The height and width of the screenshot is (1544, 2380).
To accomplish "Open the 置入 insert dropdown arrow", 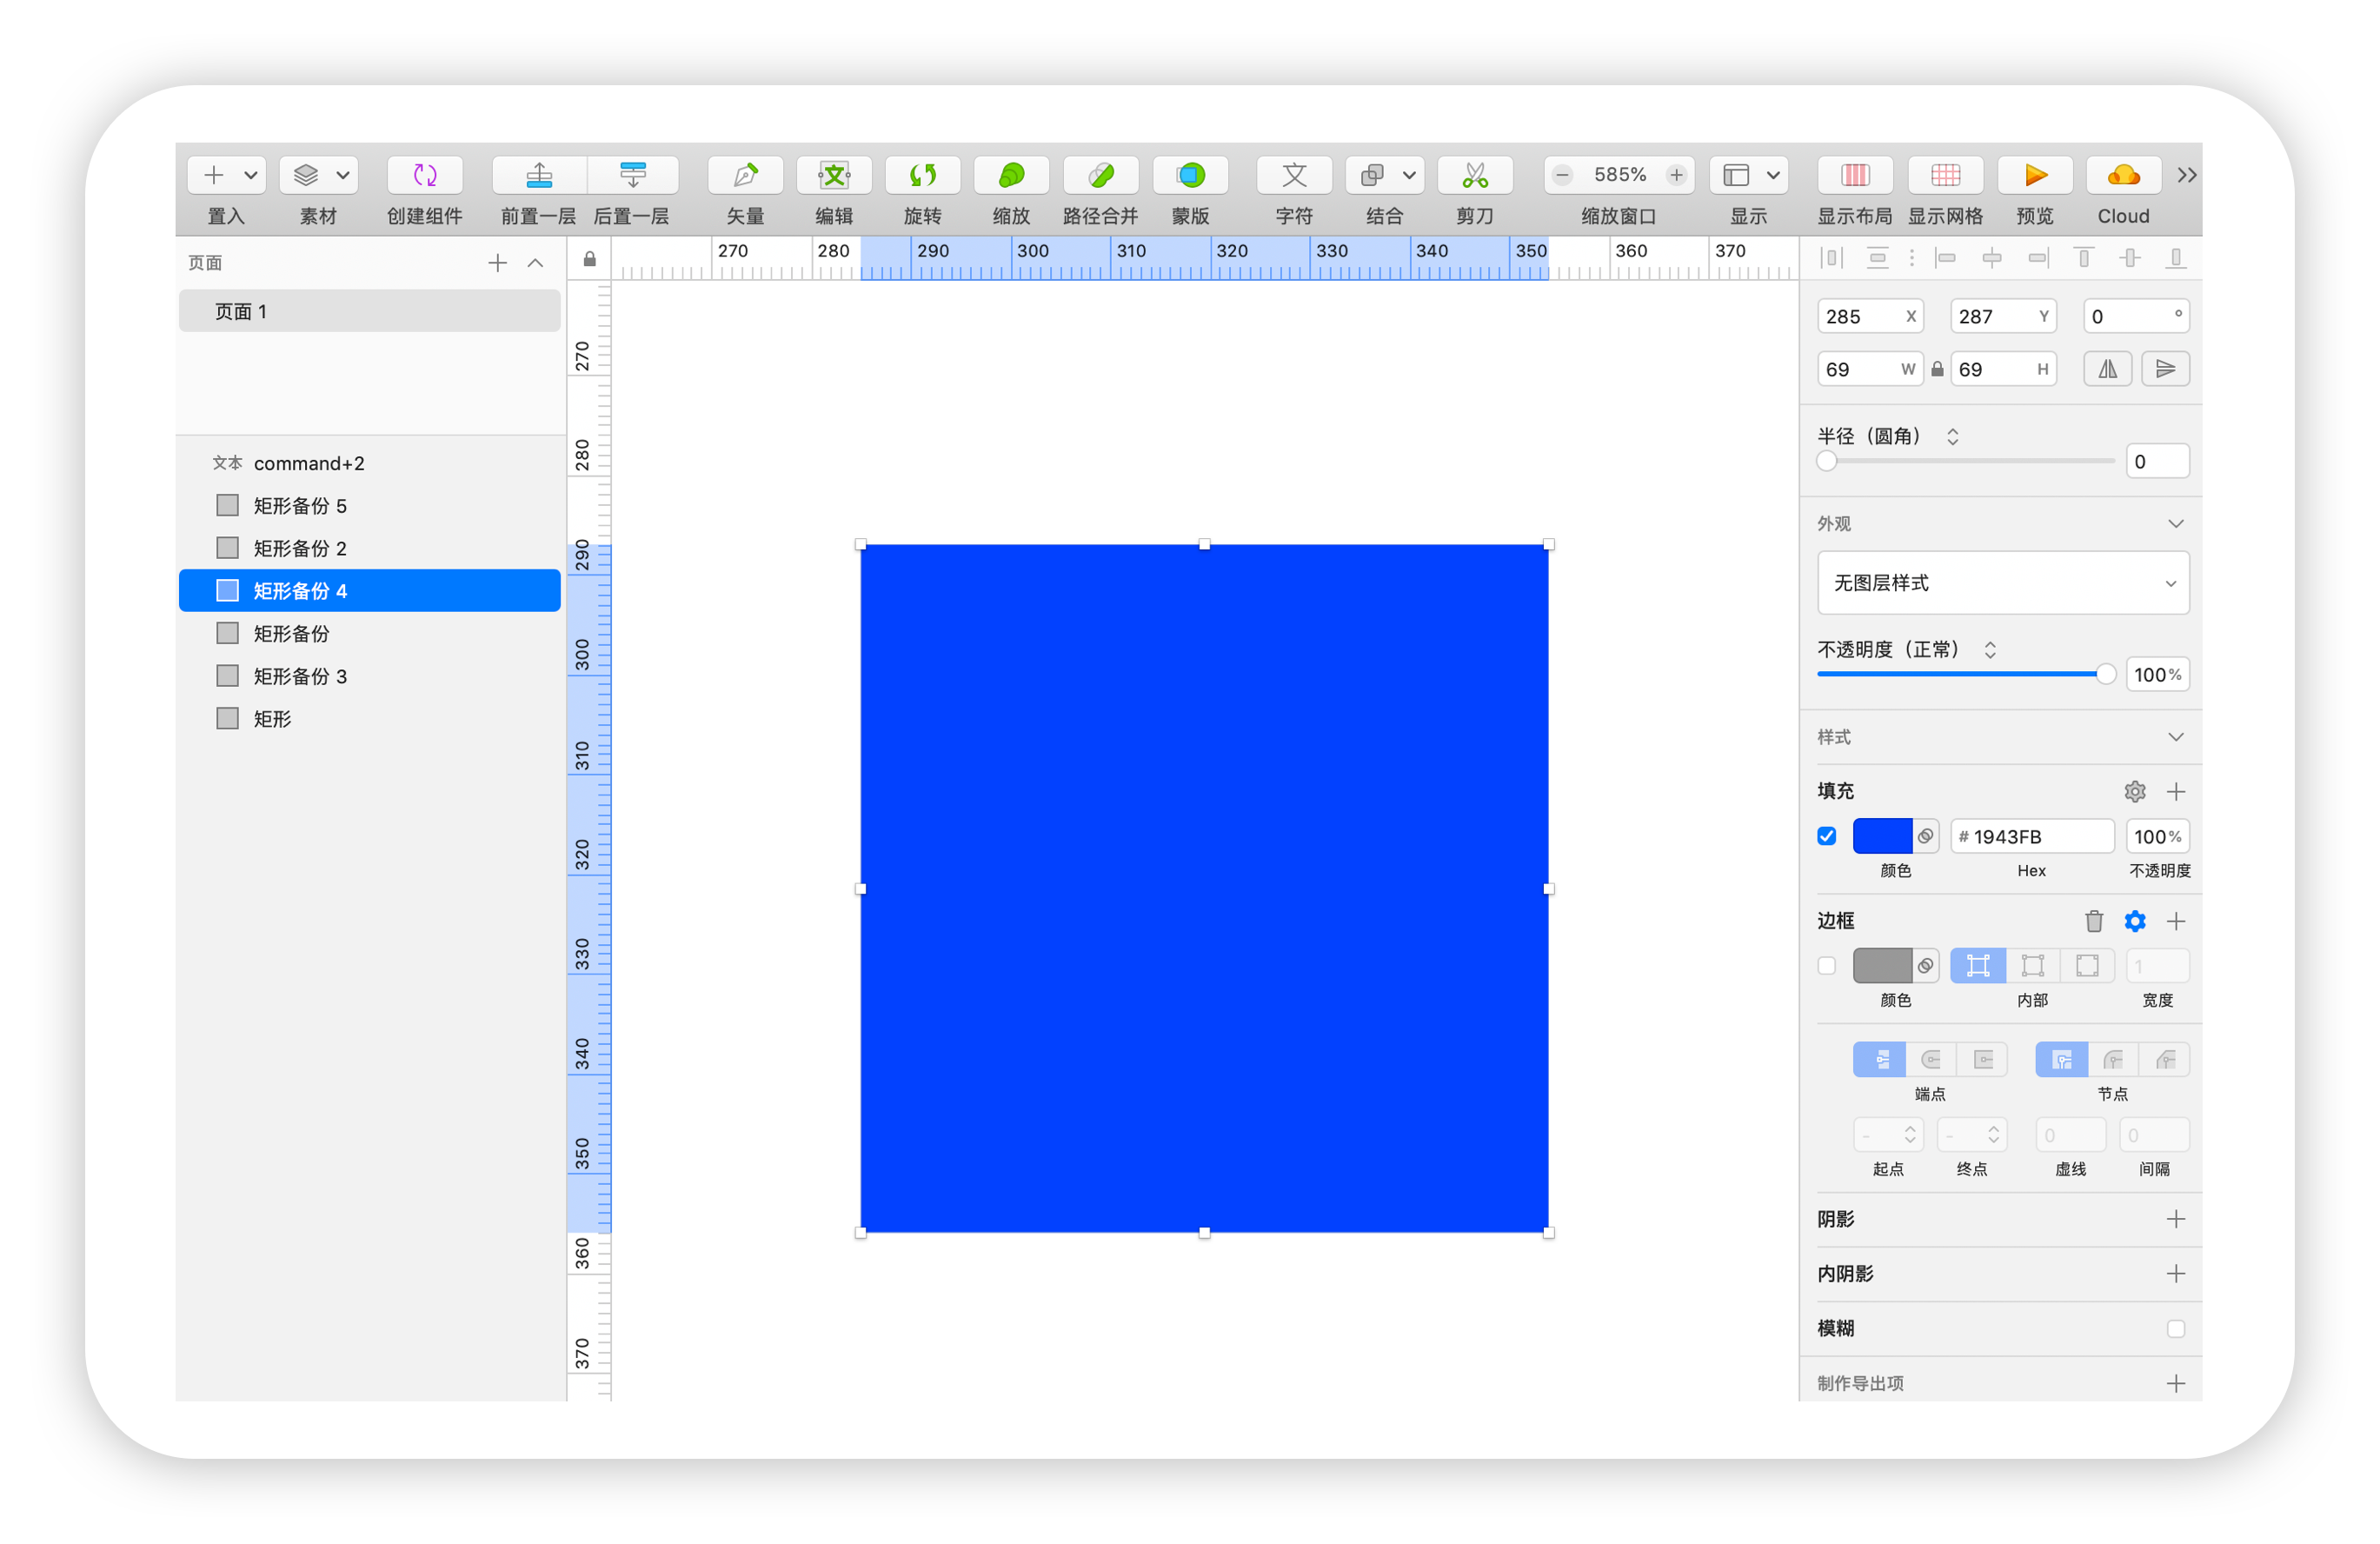I will [x=250, y=176].
